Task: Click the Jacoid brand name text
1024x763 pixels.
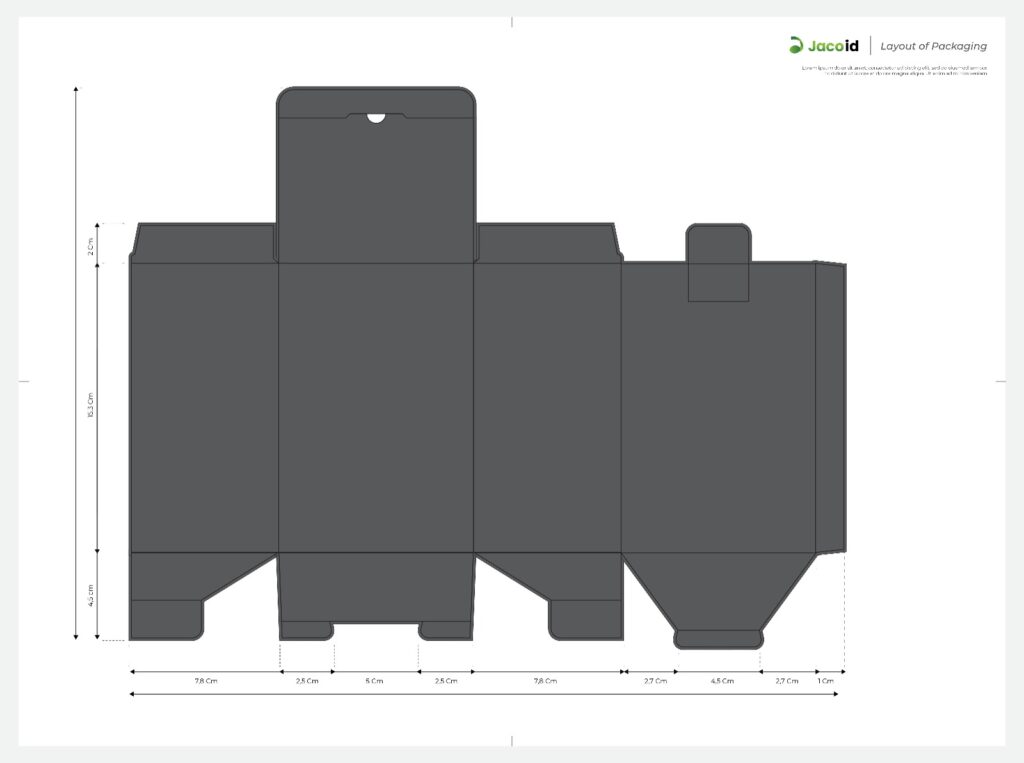Action: (832, 45)
